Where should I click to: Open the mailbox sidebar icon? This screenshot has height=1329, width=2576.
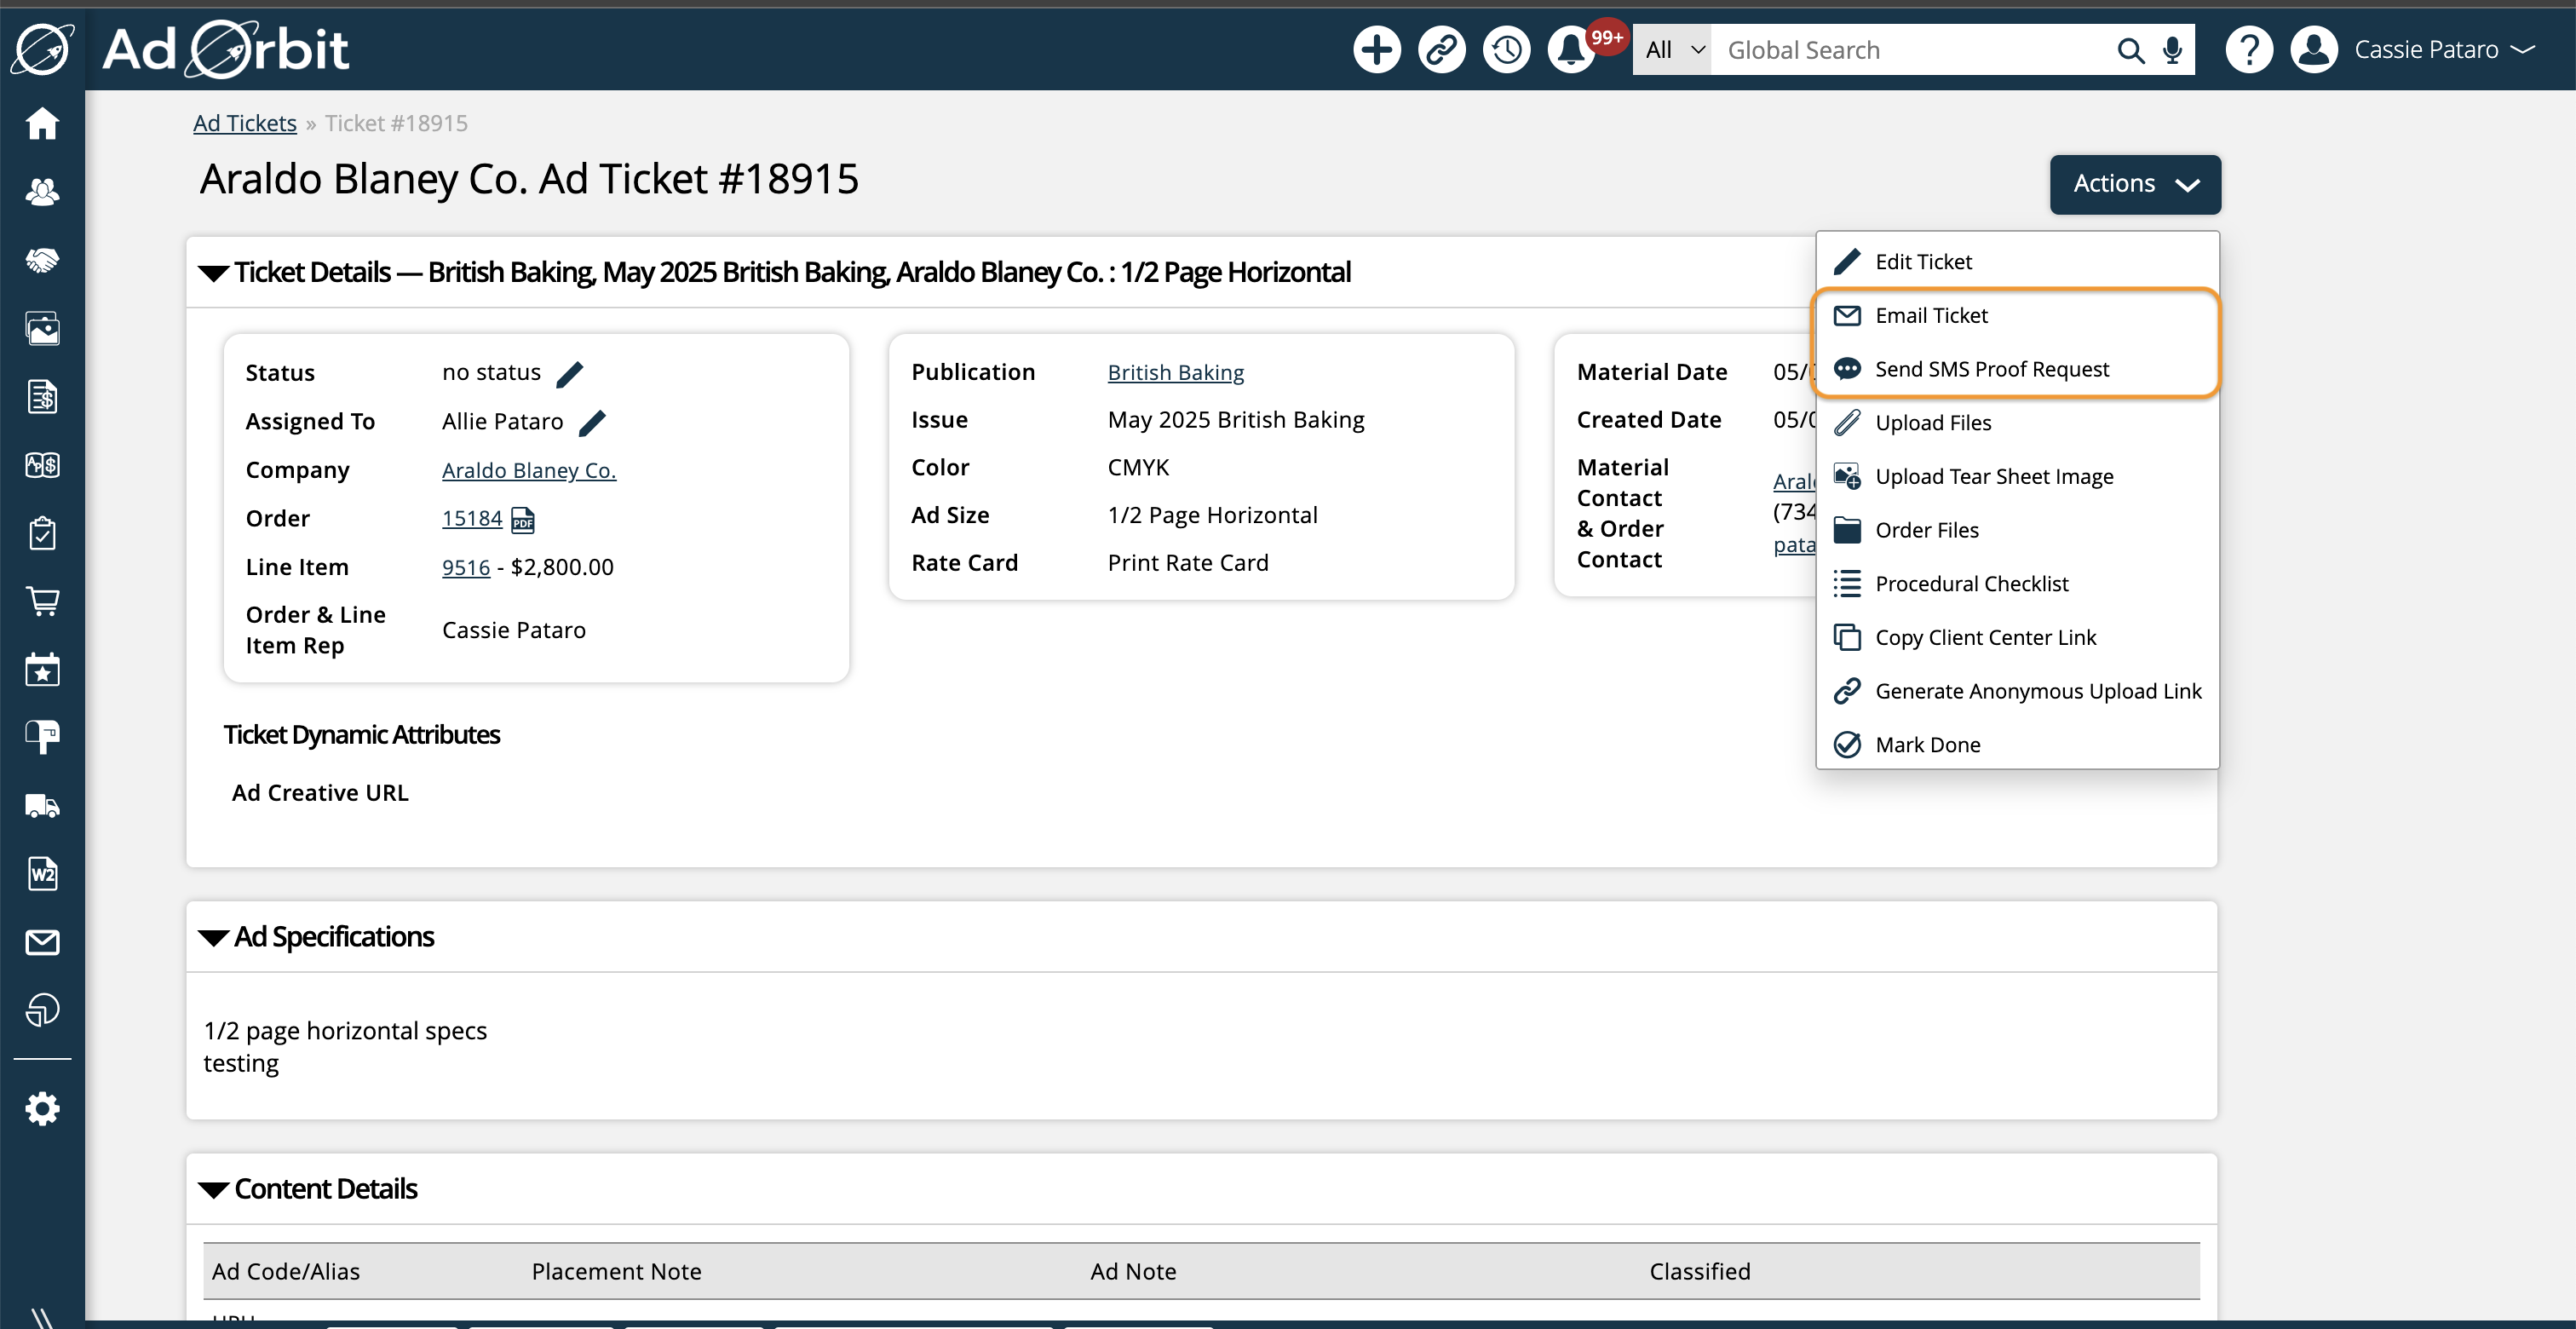(x=42, y=737)
